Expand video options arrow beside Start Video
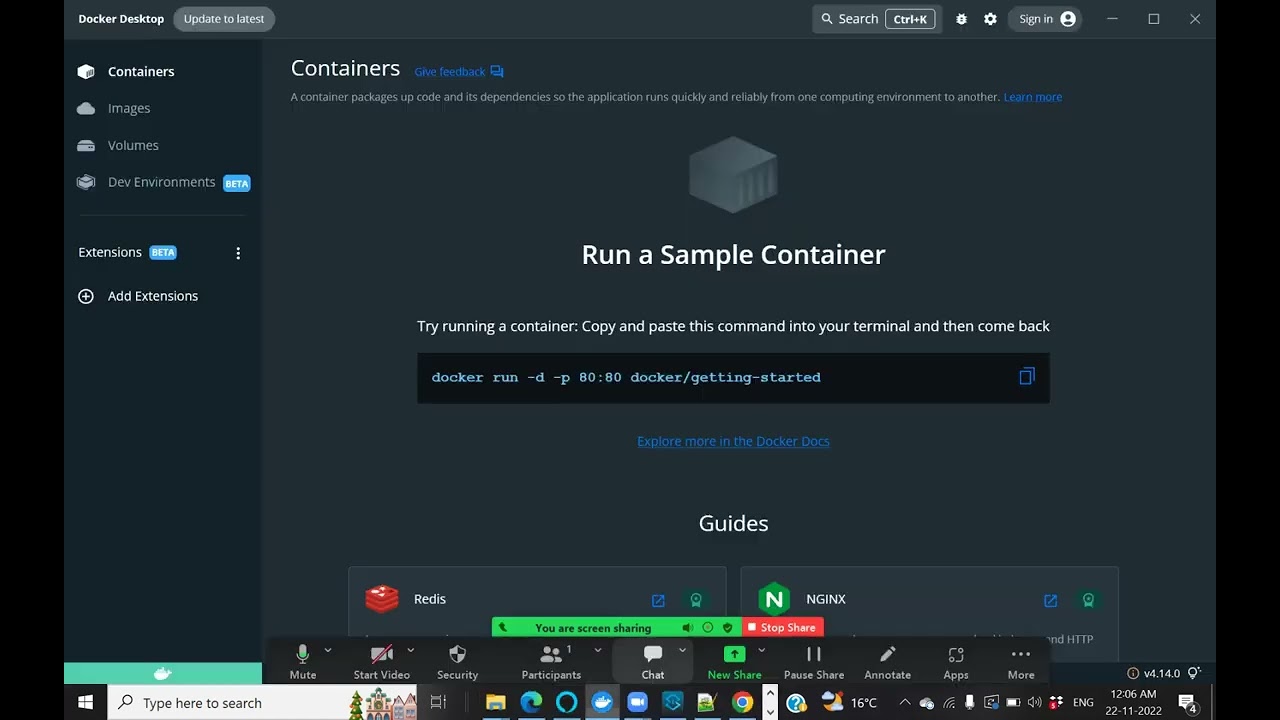This screenshot has width=1280, height=720. pos(411,650)
